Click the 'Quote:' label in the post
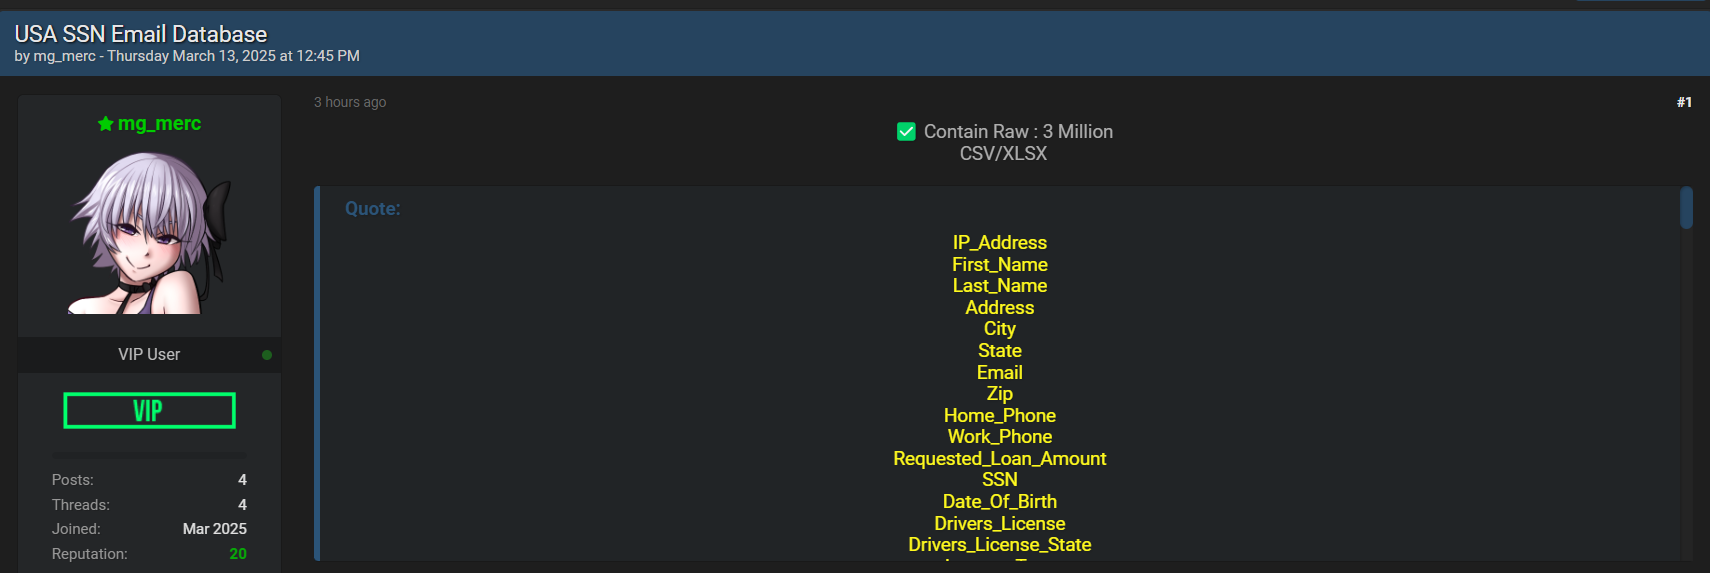Image resolution: width=1710 pixels, height=573 pixels. click(x=372, y=209)
